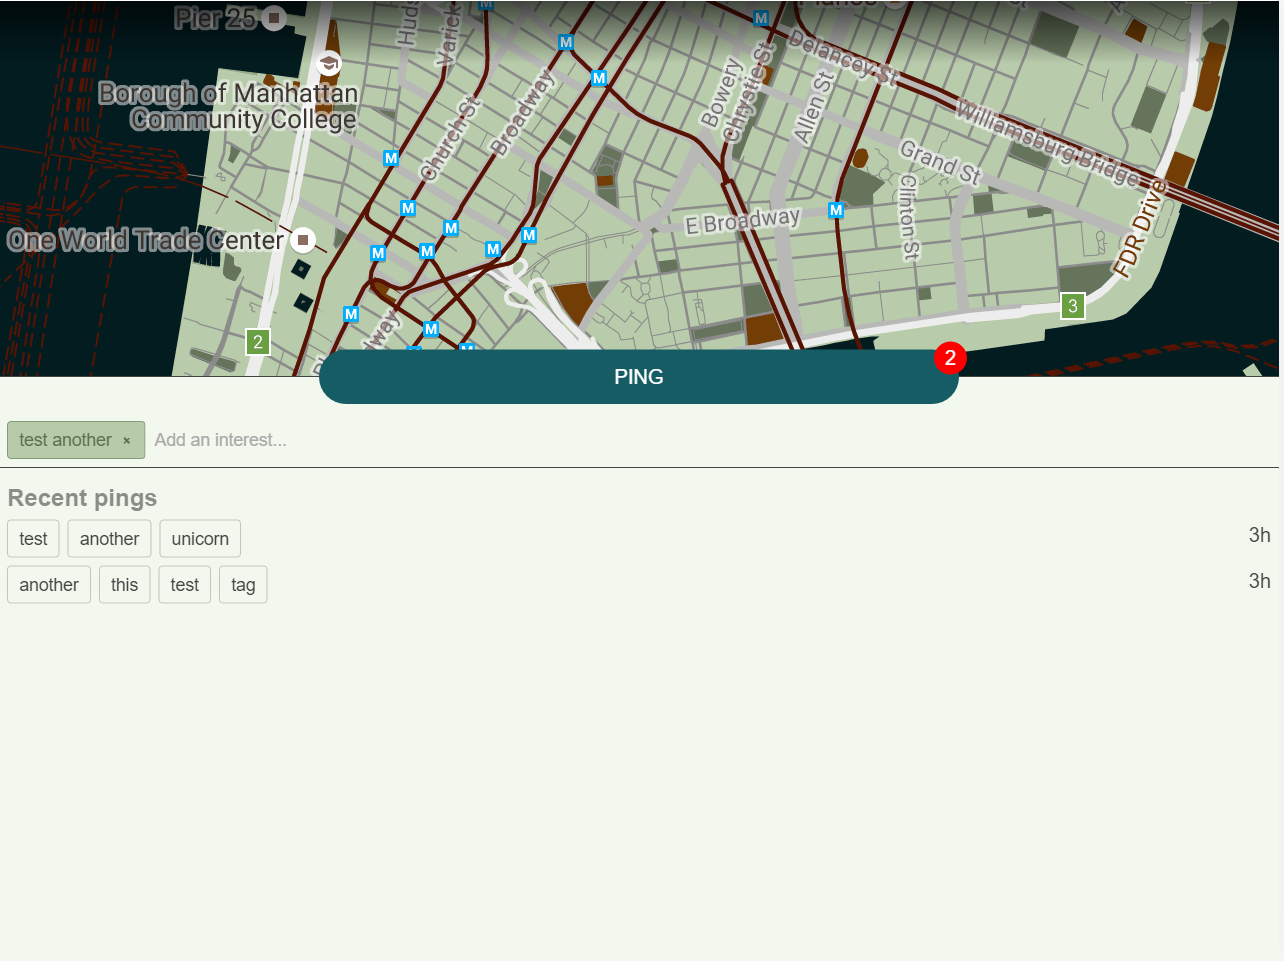Click 'another' tag in second recent ping
The image size is (1284, 961).
(x=49, y=585)
